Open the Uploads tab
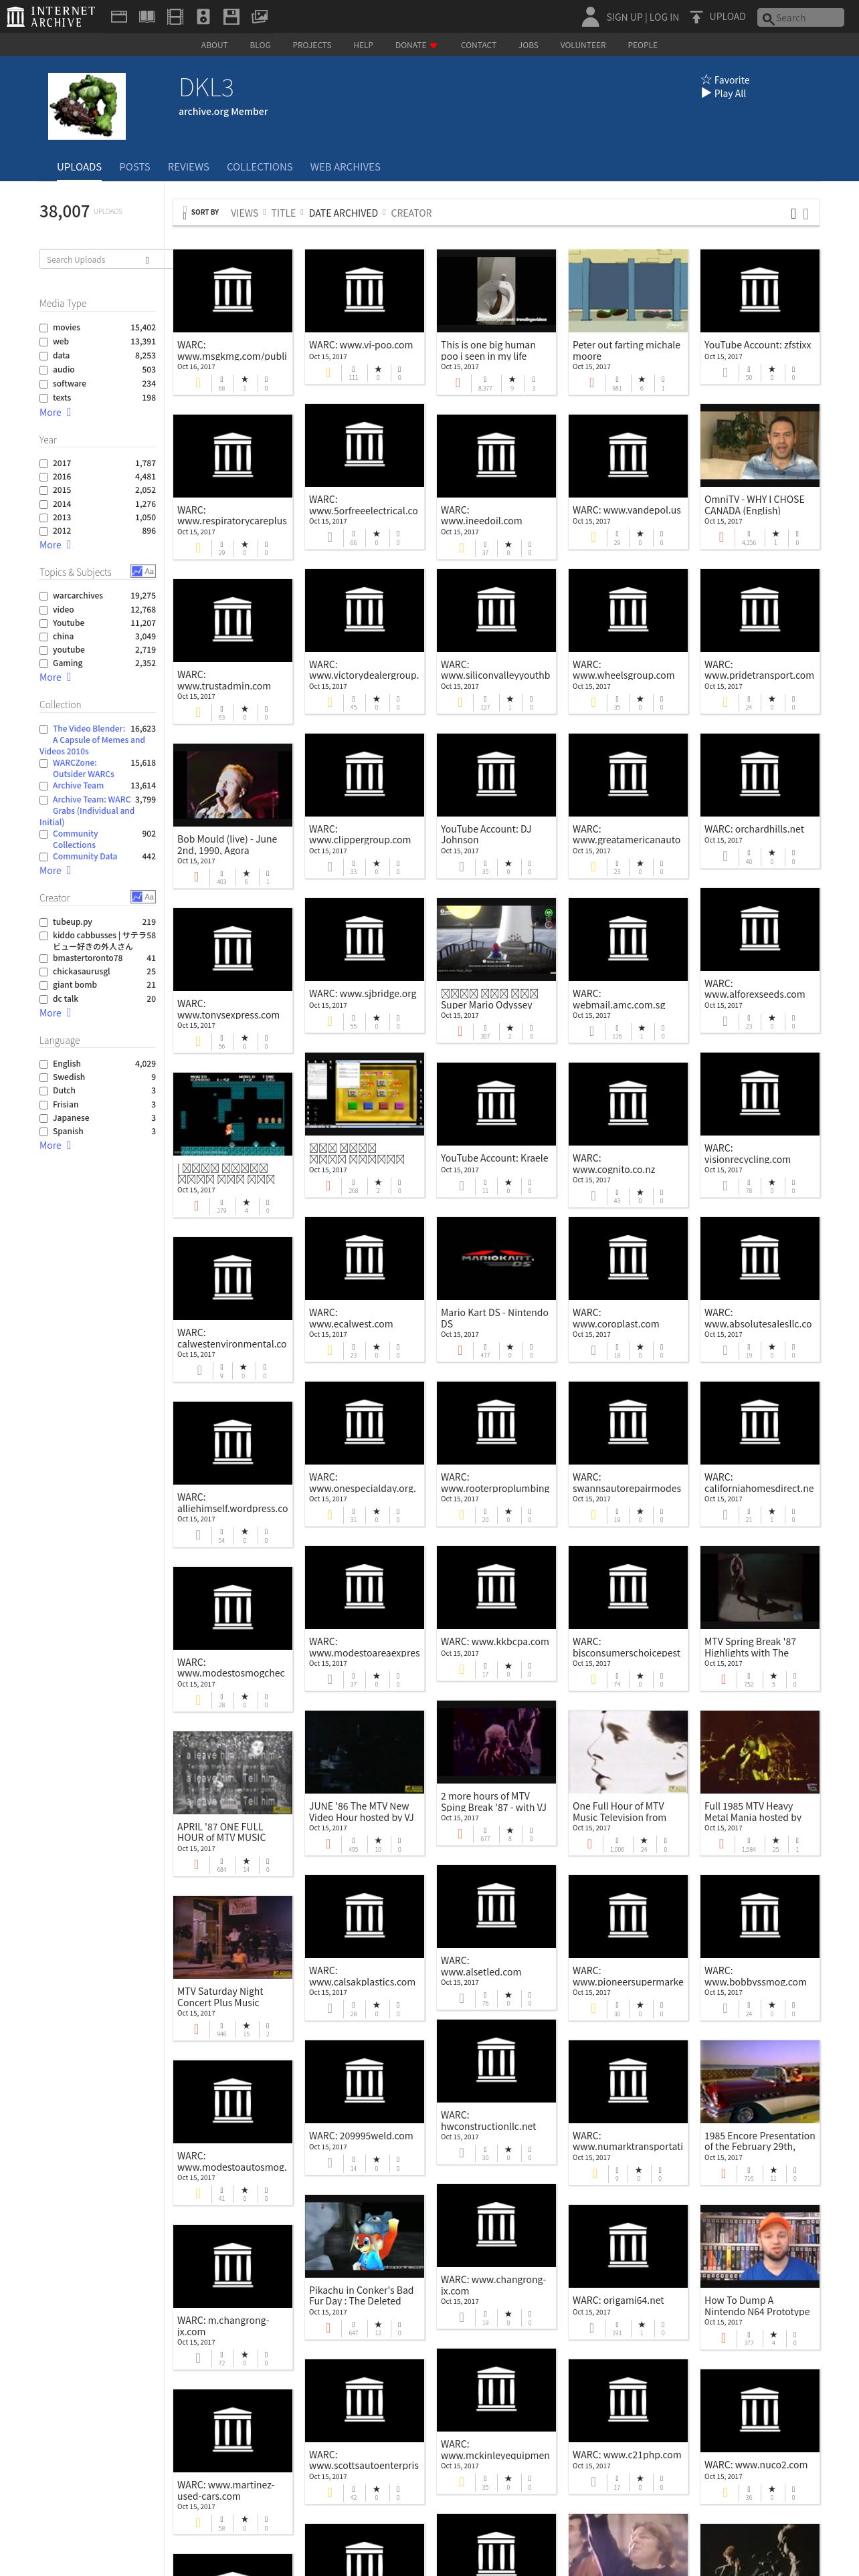Screen dimensions: 859x2576 click(x=79, y=167)
